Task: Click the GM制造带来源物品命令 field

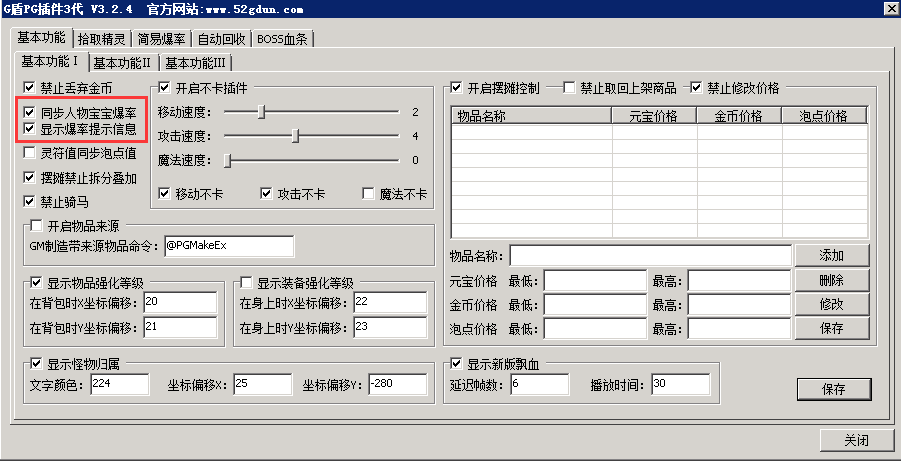Action: point(229,246)
